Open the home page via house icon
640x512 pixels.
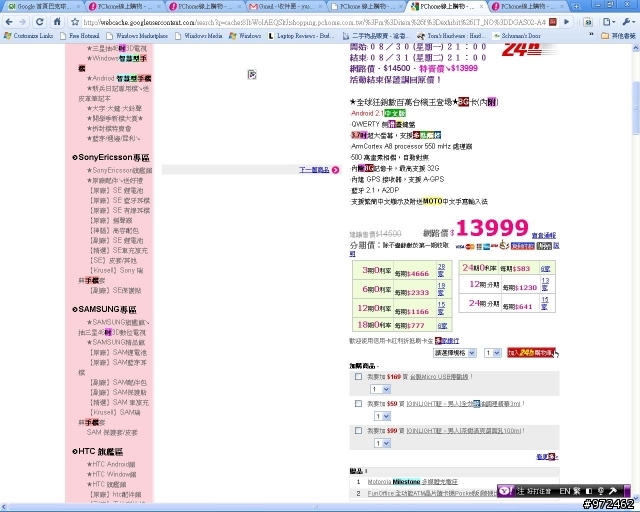click(x=57, y=22)
